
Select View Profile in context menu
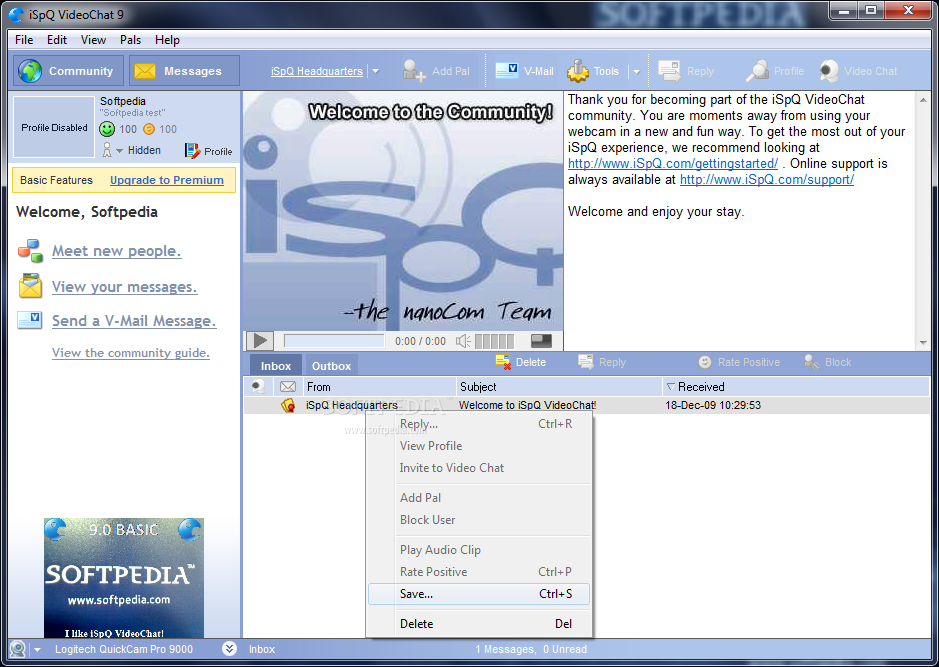point(479,445)
